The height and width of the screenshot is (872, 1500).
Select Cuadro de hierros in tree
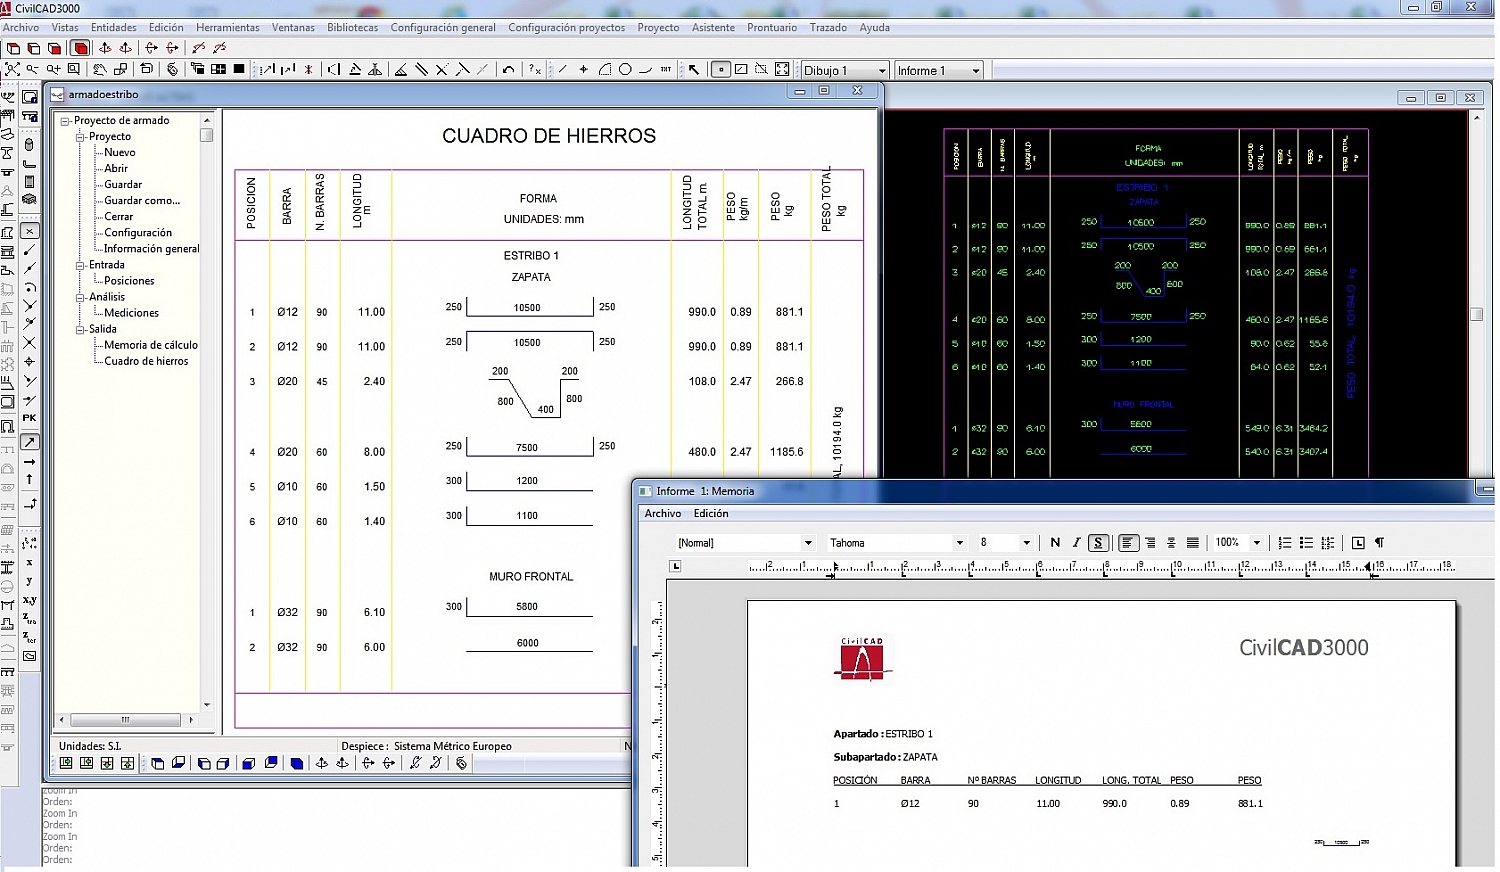(146, 361)
